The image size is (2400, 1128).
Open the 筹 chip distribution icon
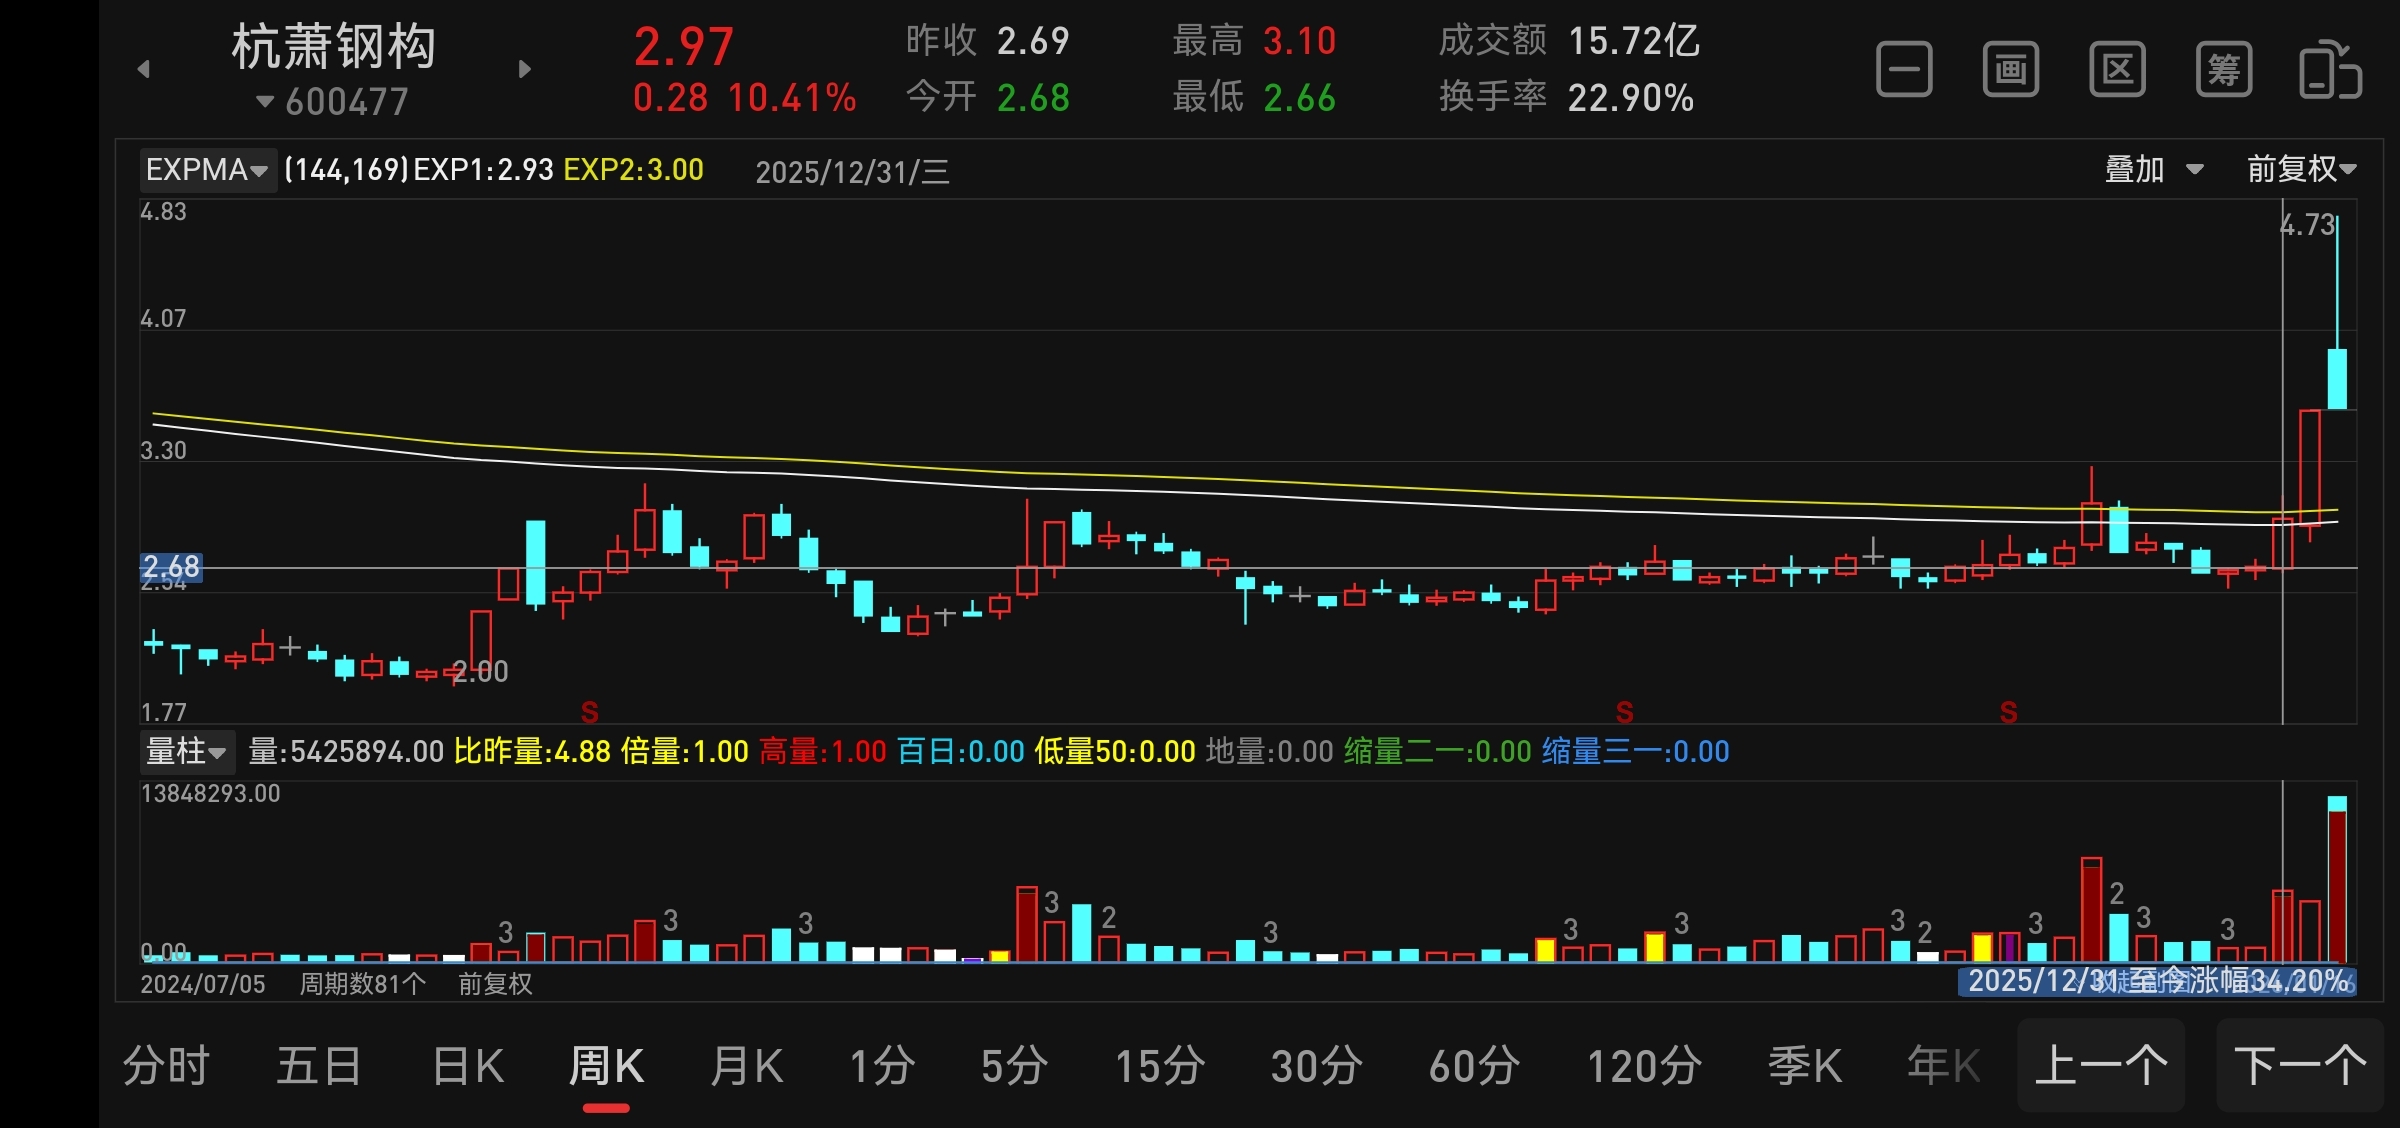pyautogui.click(x=2224, y=70)
